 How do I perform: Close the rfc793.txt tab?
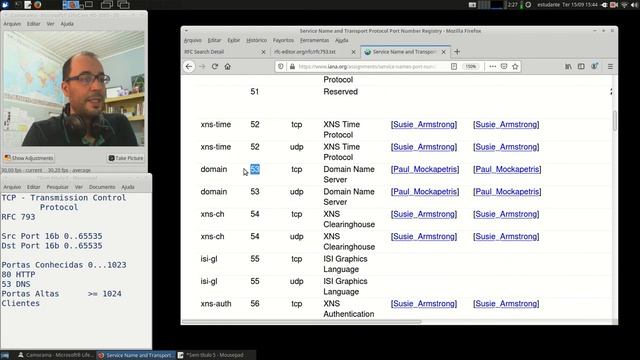353,52
